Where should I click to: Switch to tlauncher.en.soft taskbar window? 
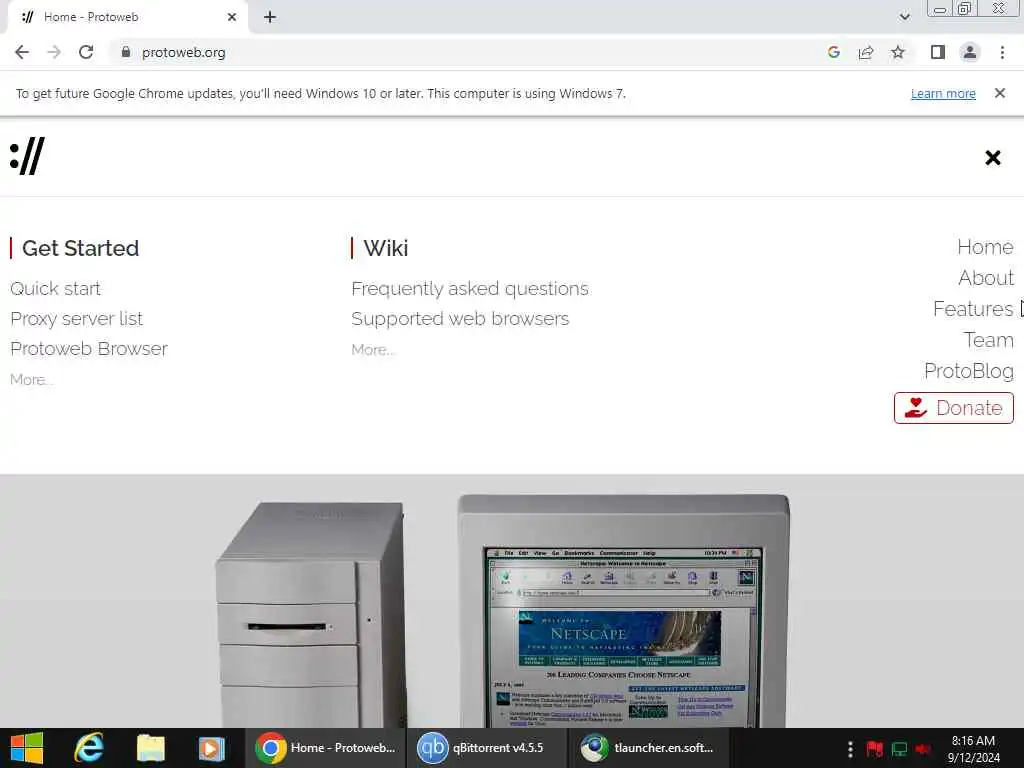tap(650, 748)
